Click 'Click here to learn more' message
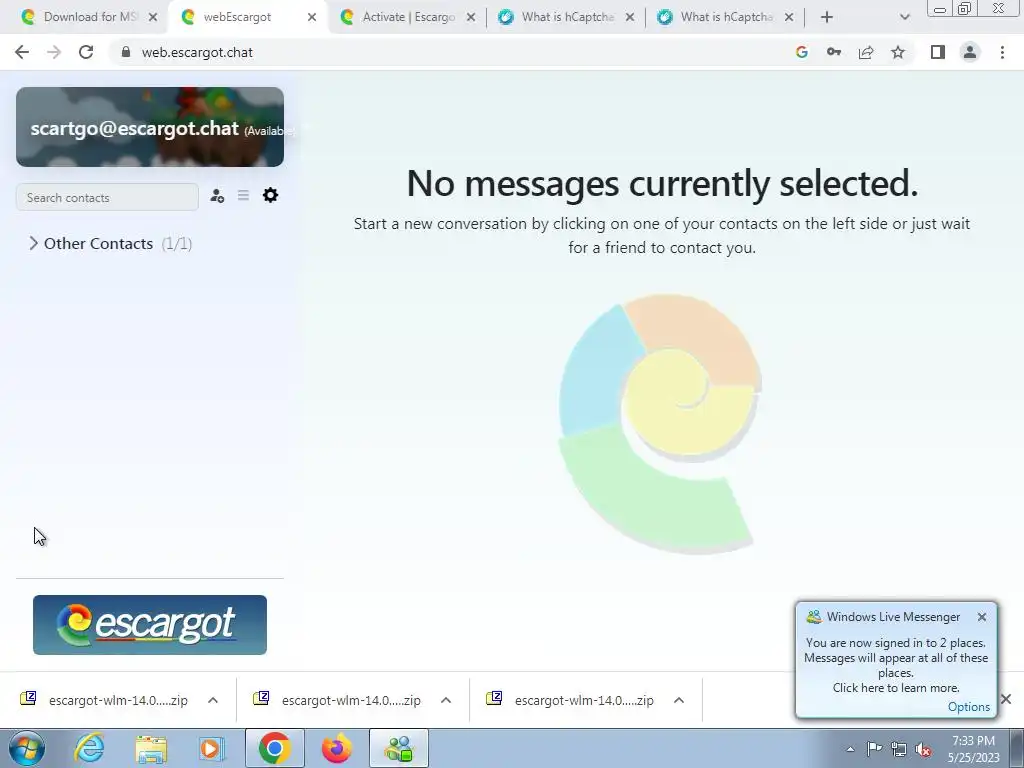 pos(896,688)
